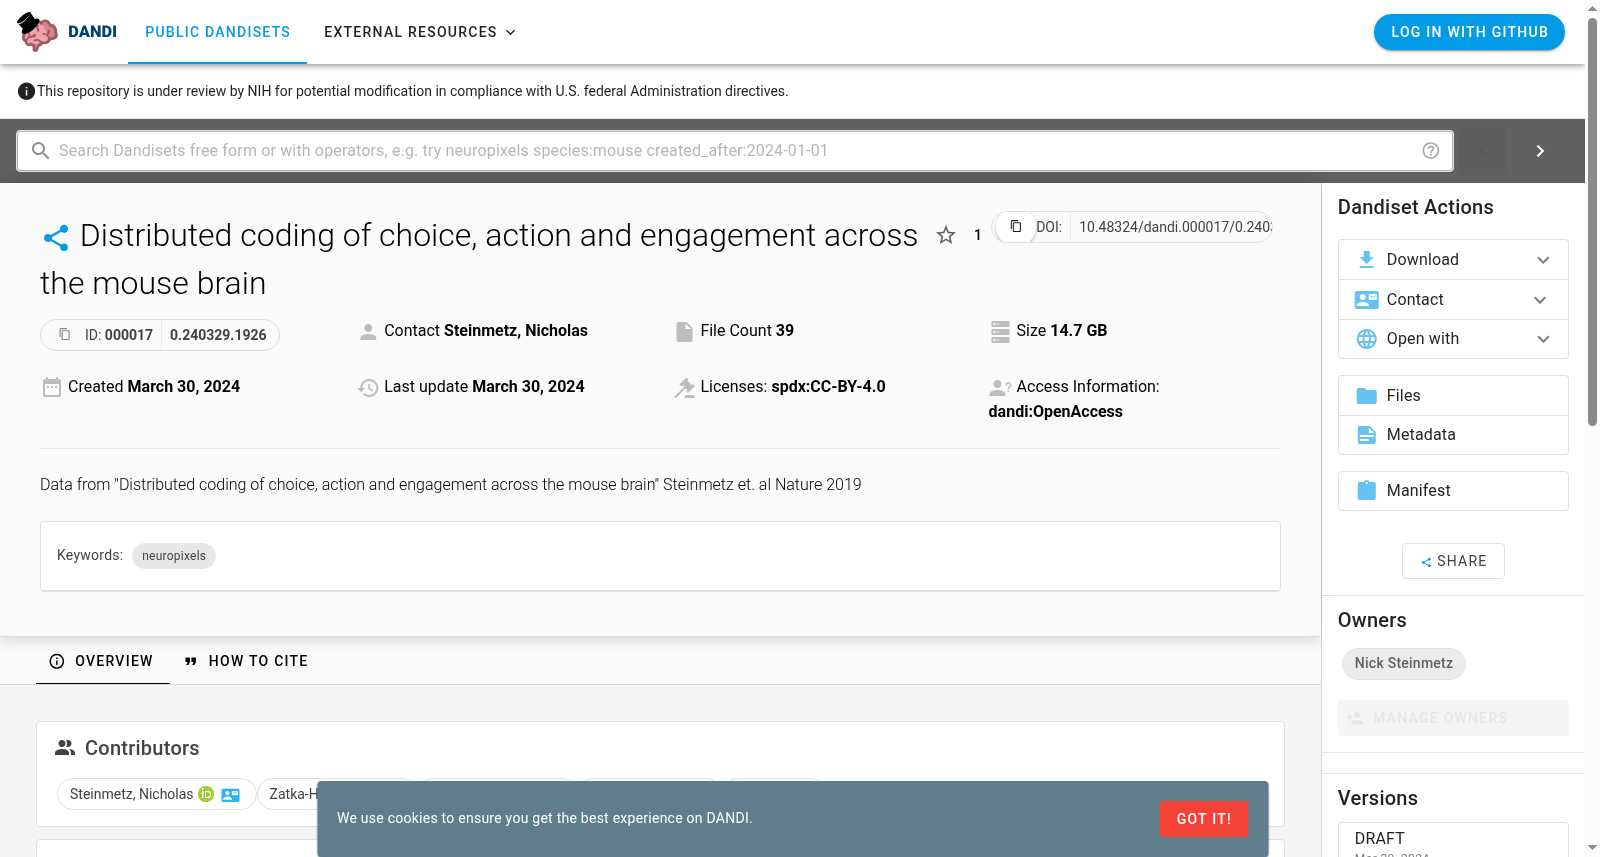The width and height of the screenshot is (1600, 857).
Task: Click the neuropixels keyword chip
Action: click(174, 556)
